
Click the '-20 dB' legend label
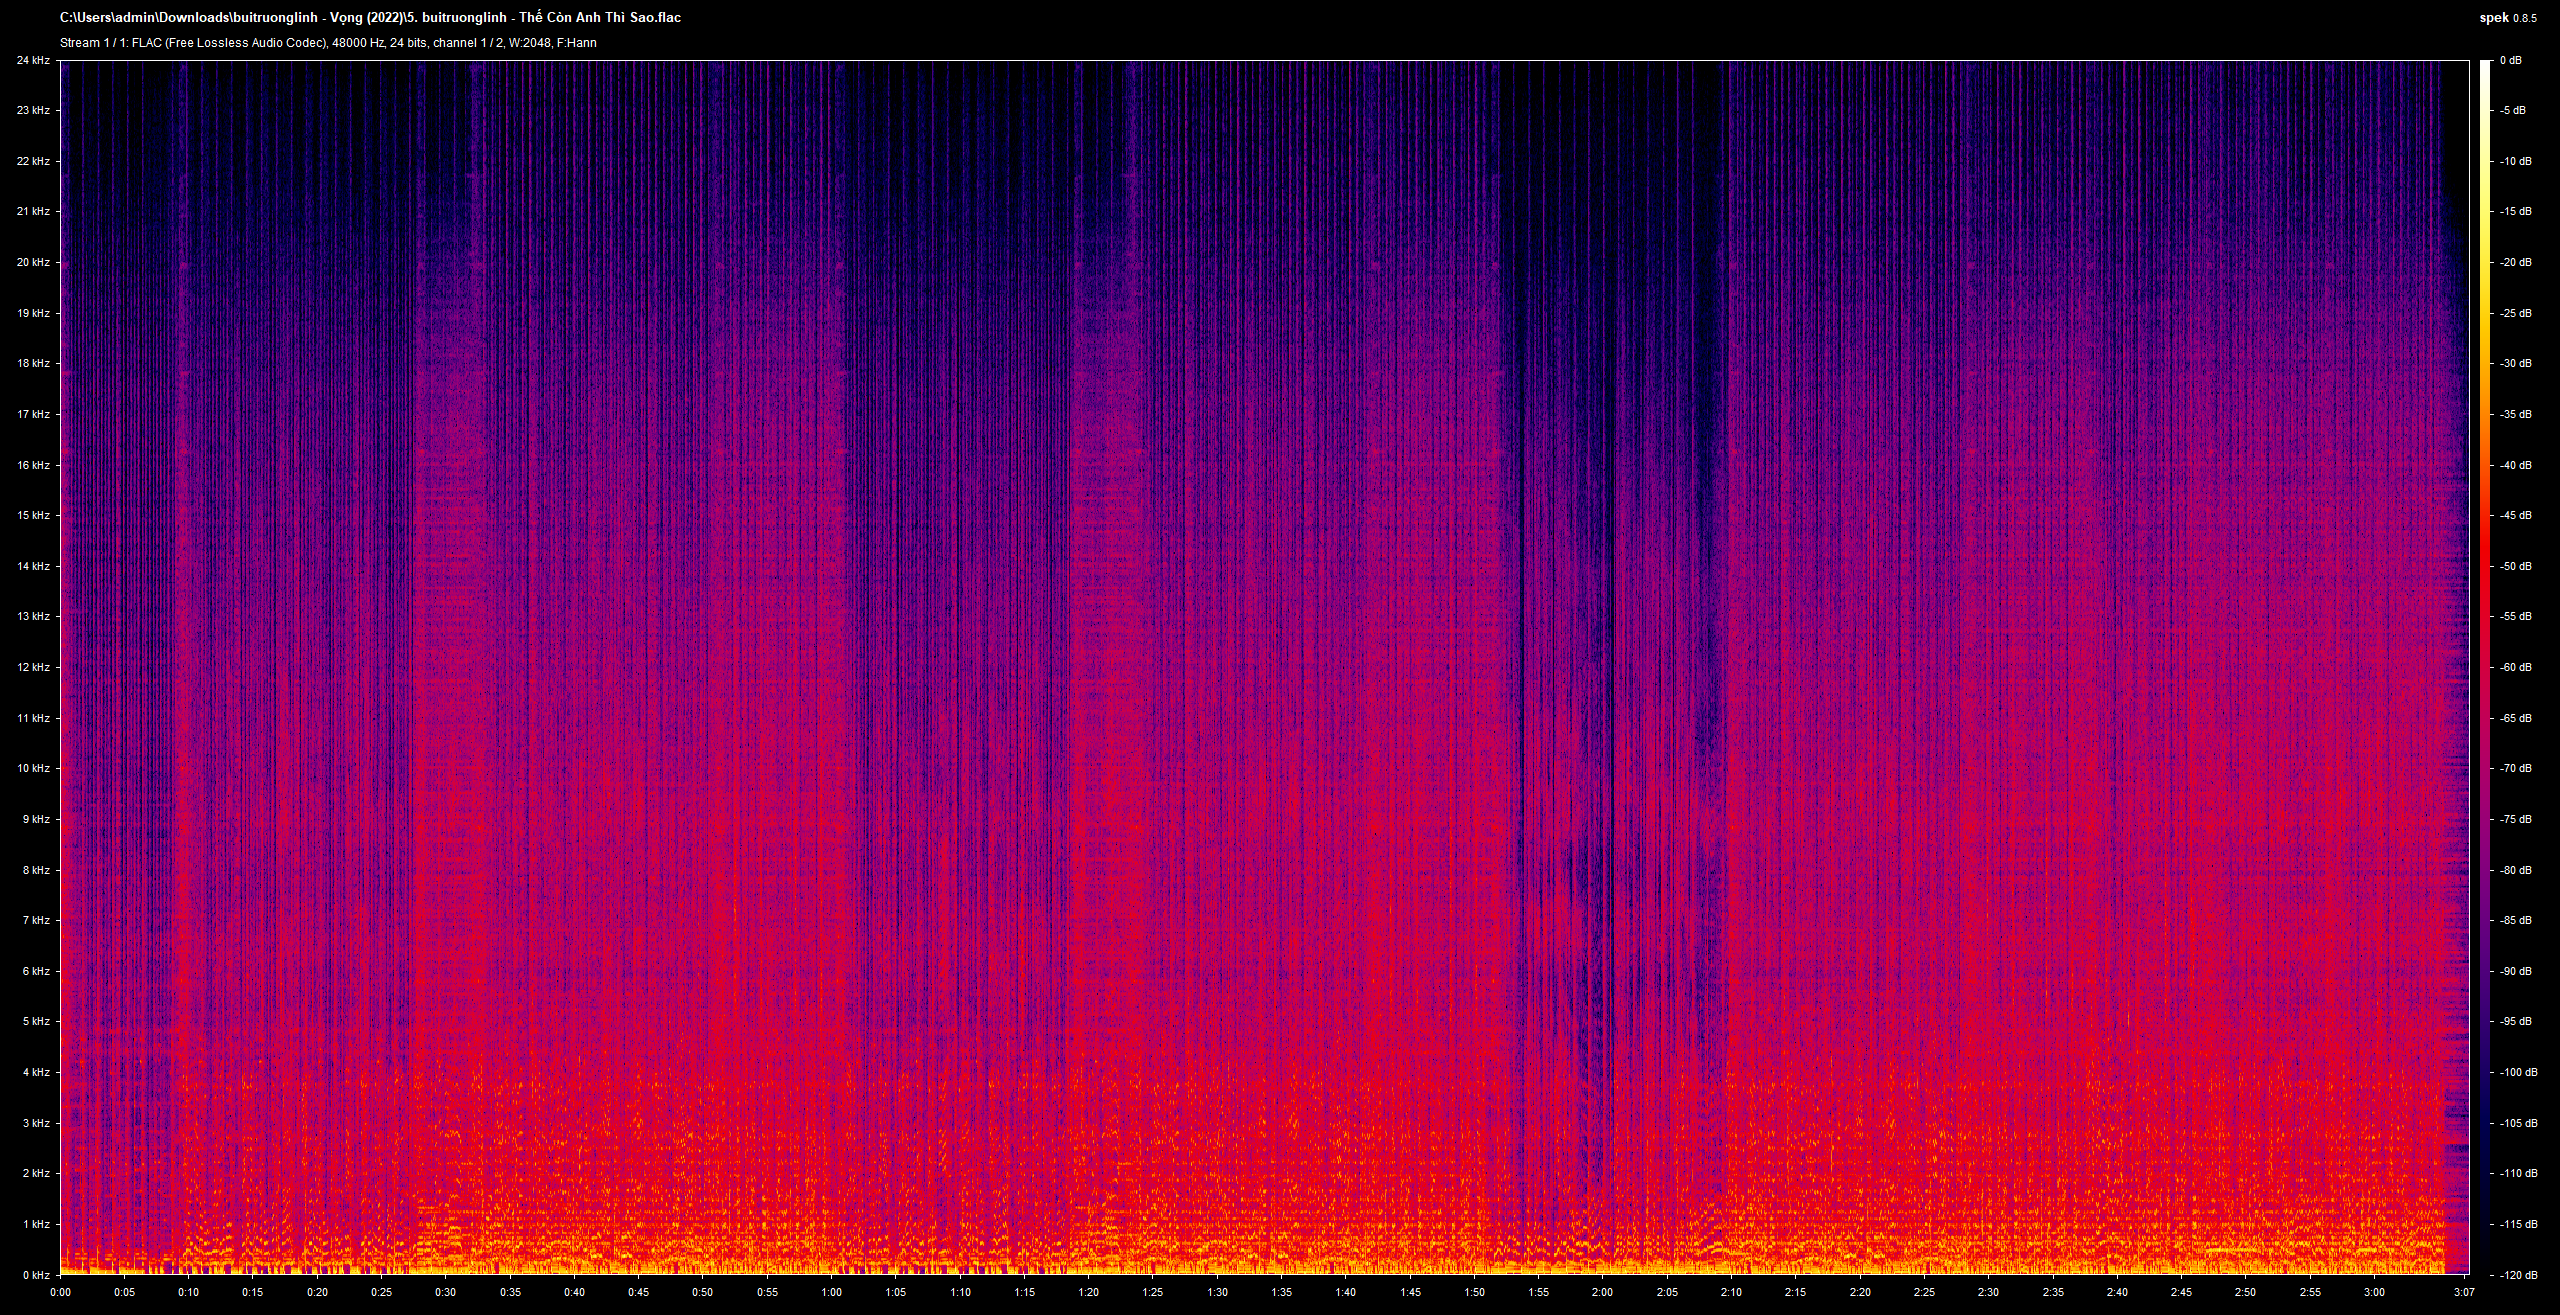coord(2516,262)
